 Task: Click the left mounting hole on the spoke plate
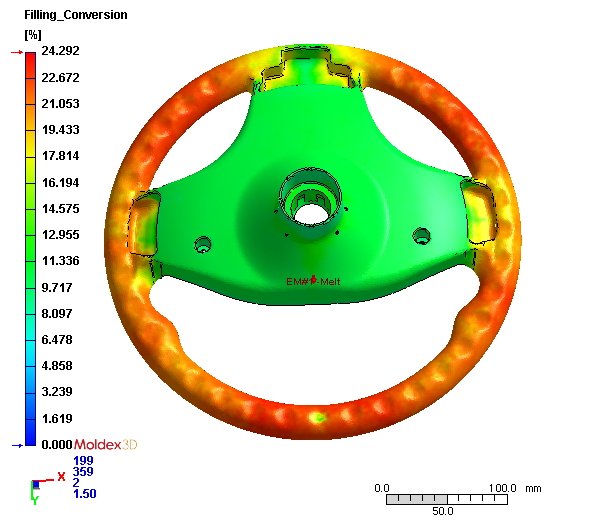(x=203, y=244)
